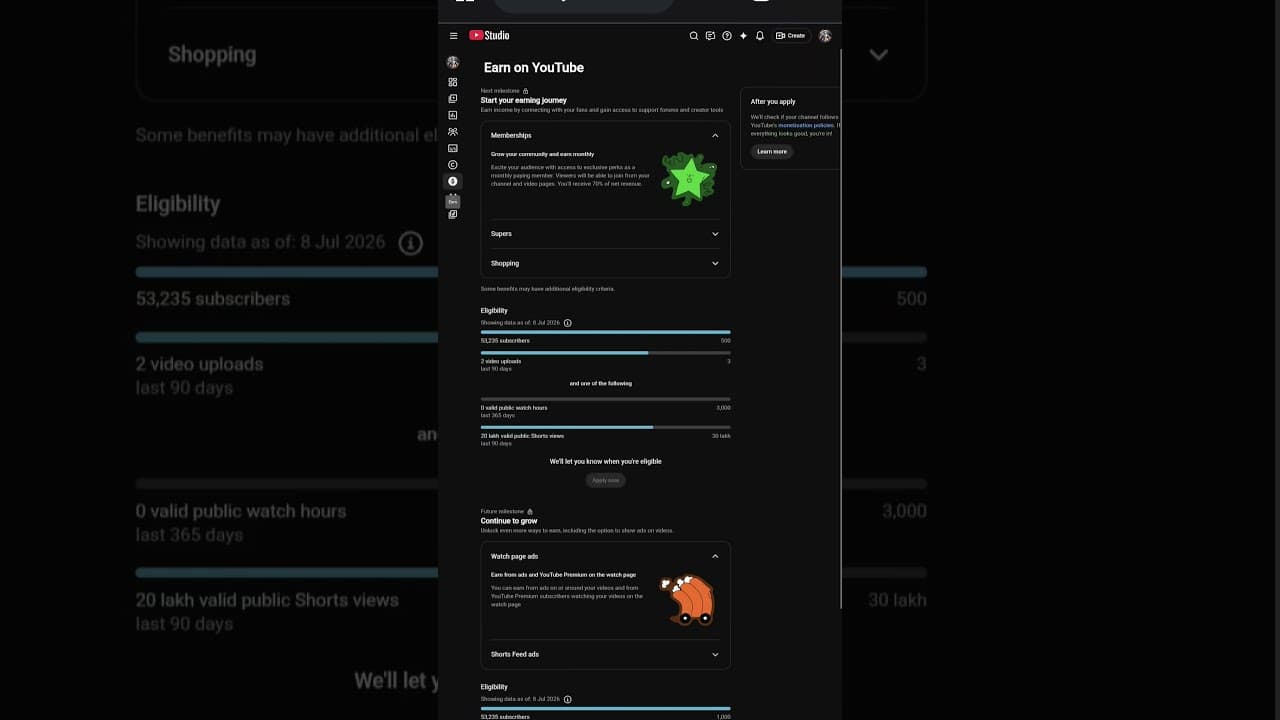The image size is (1280, 720).
Task: Open the send feedback icon in header
Action: (x=710, y=36)
